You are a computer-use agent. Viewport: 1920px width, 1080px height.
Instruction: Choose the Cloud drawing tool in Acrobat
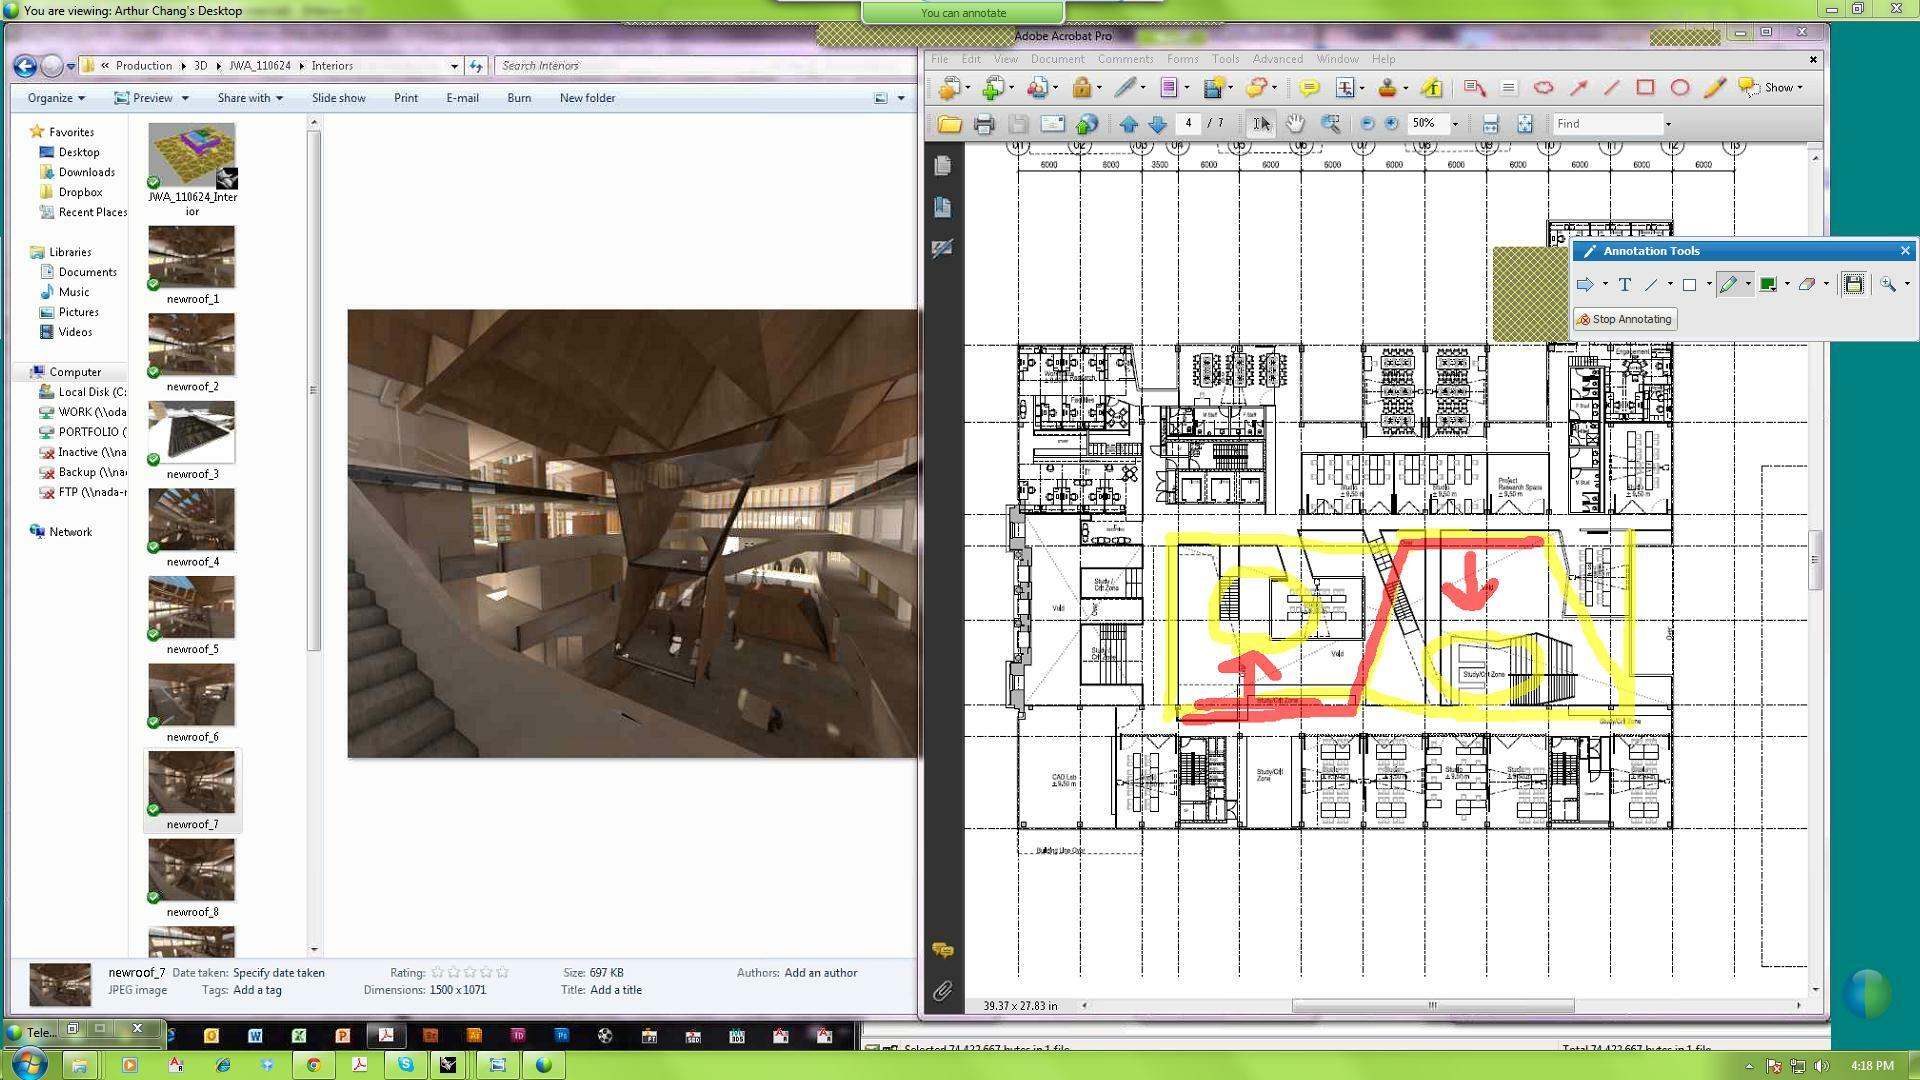coord(1543,88)
